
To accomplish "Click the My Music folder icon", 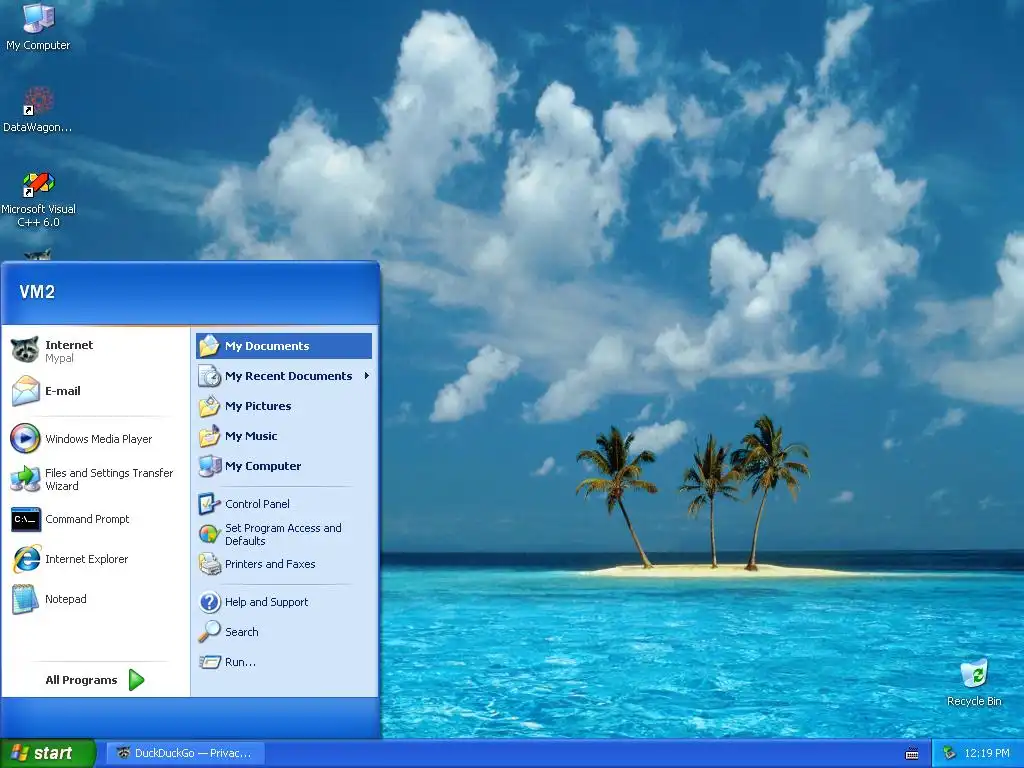I will pos(210,436).
